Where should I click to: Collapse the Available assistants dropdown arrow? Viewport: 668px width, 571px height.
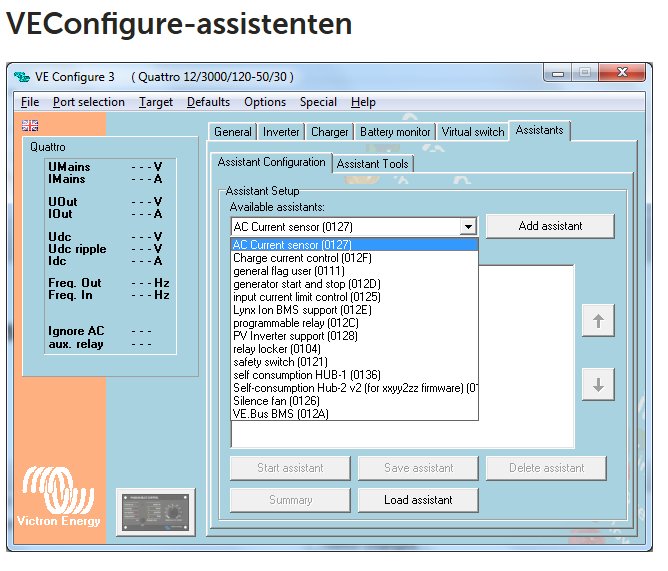point(468,227)
